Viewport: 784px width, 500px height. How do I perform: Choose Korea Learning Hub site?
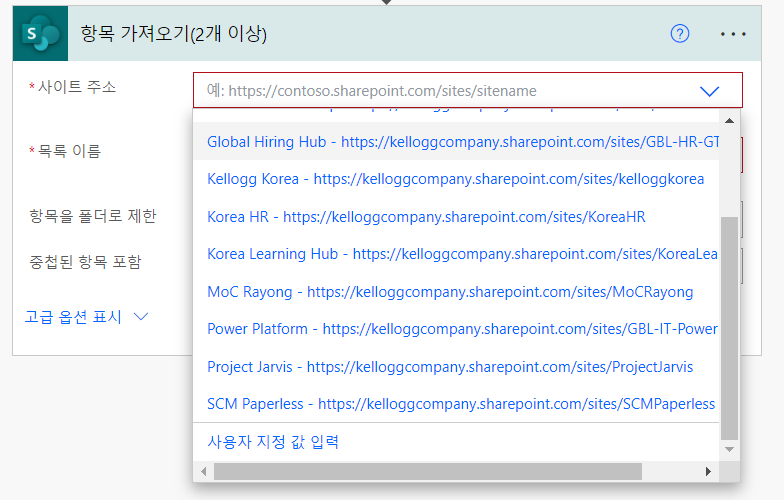pos(456,254)
